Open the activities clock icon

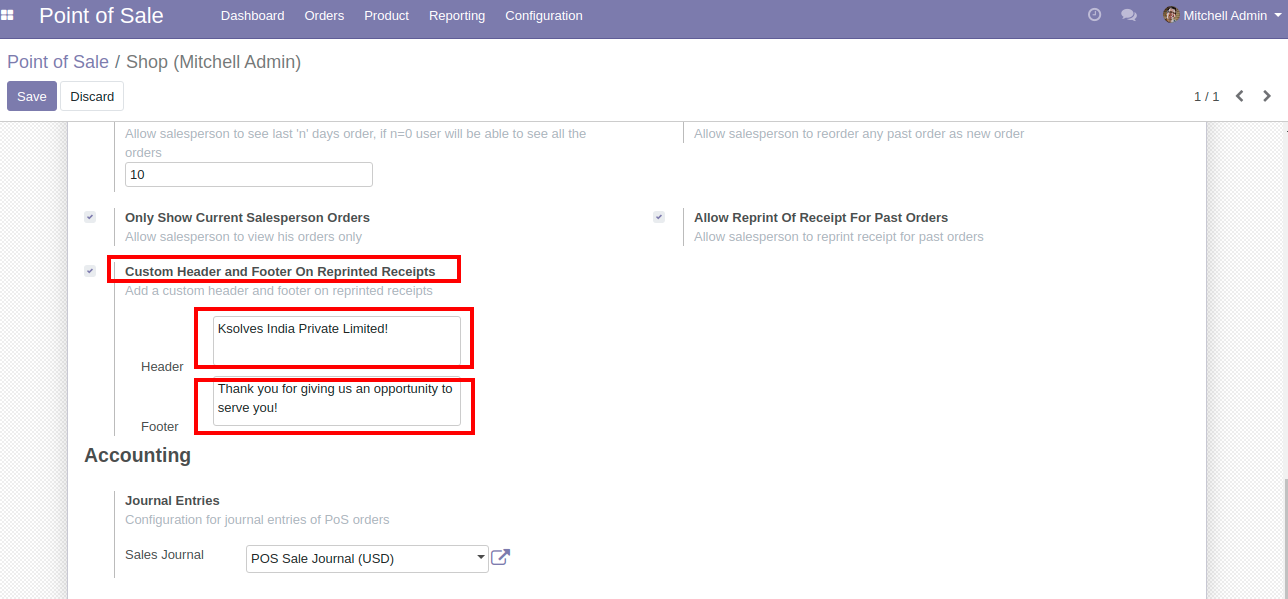[1094, 15]
